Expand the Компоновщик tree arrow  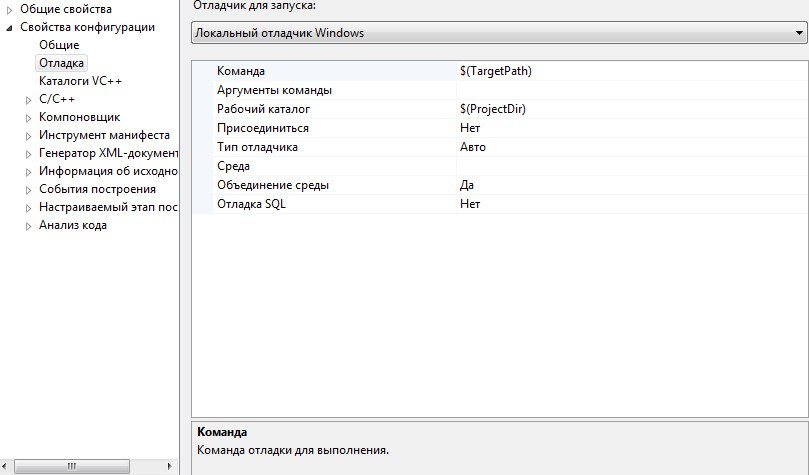click(29, 117)
